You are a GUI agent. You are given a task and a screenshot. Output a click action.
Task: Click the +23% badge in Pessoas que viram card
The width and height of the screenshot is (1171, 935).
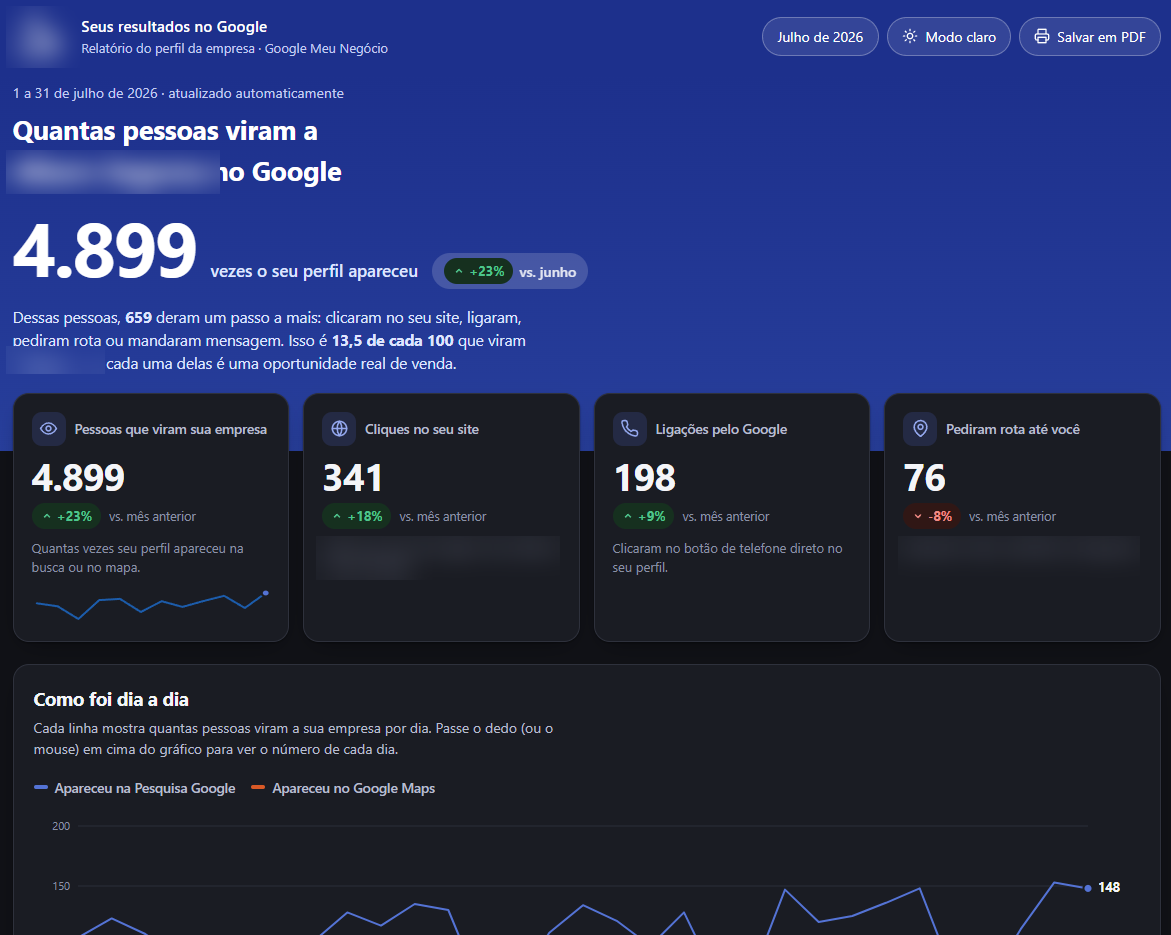pyautogui.click(x=66, y=516)
